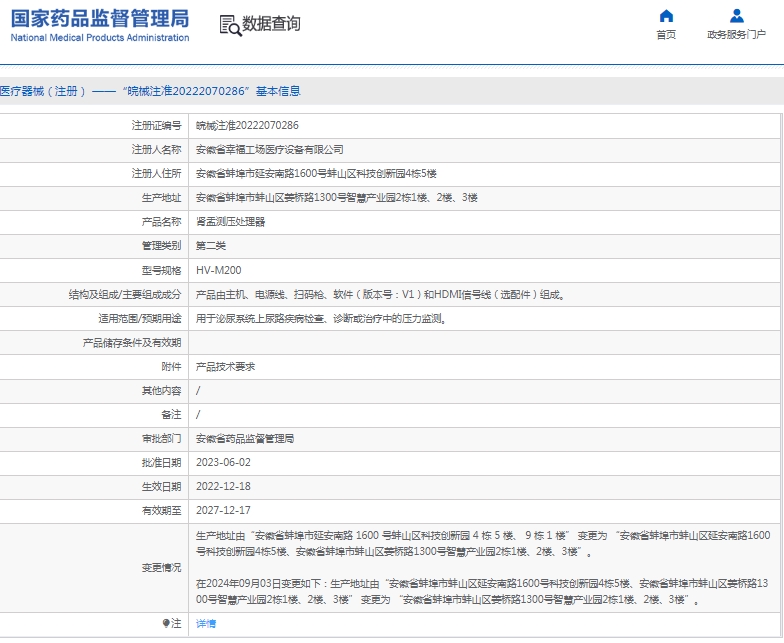Click effective date 2022-12-18

pos(223,486)
